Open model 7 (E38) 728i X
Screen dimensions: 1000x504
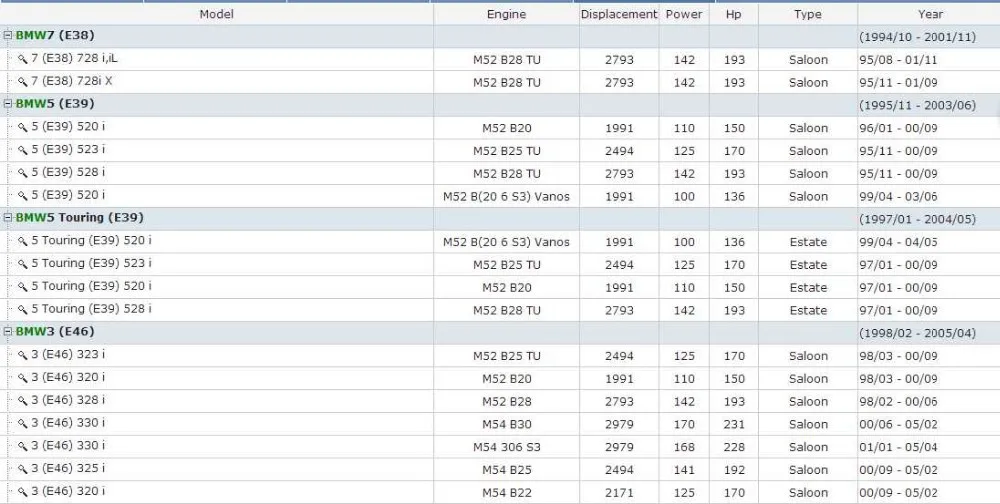click(72, 82)
